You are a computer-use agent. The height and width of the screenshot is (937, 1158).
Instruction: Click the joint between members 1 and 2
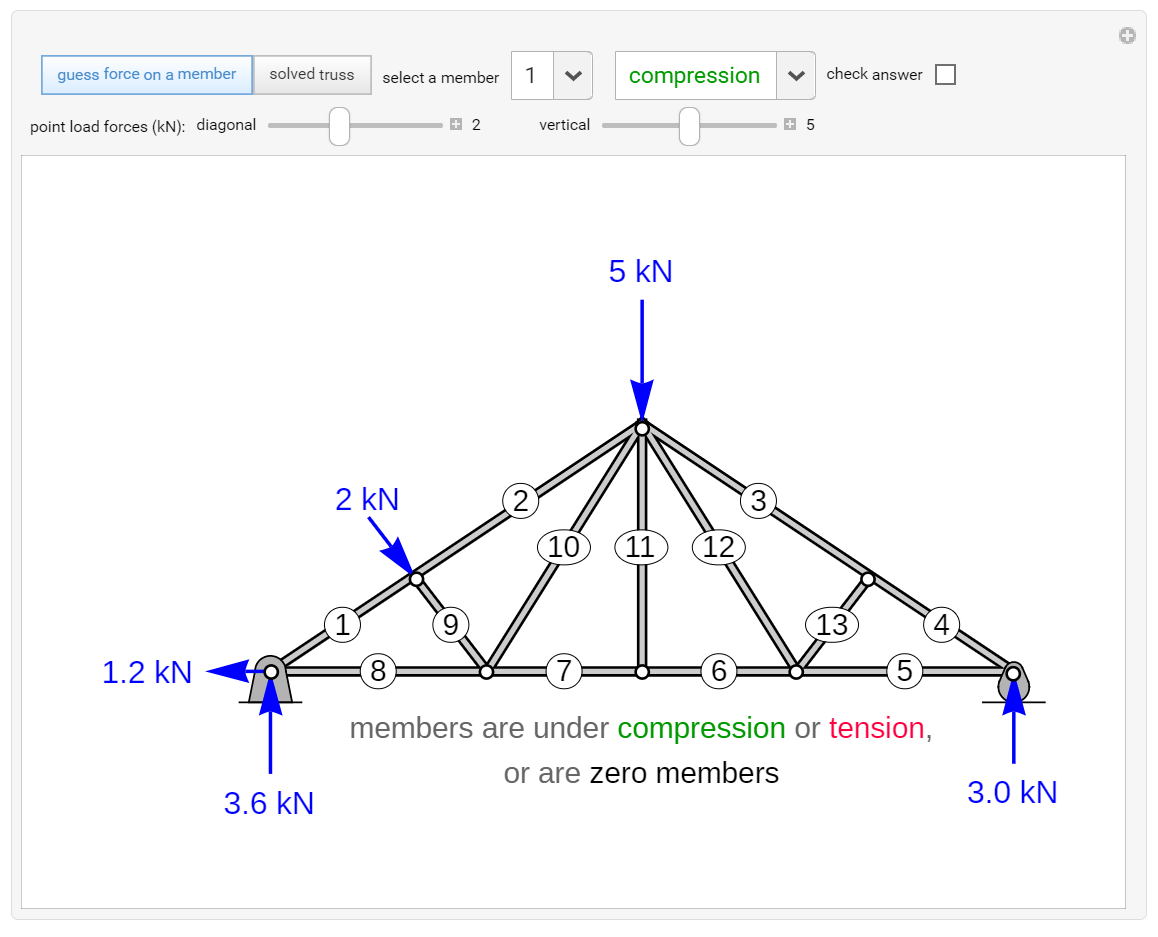pos(417,579)
